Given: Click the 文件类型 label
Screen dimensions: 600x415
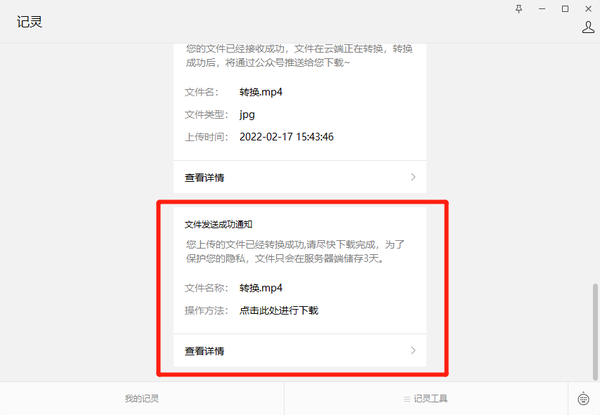Looking at the screenshot, I should pyautogui.click(x=206, y=115).
